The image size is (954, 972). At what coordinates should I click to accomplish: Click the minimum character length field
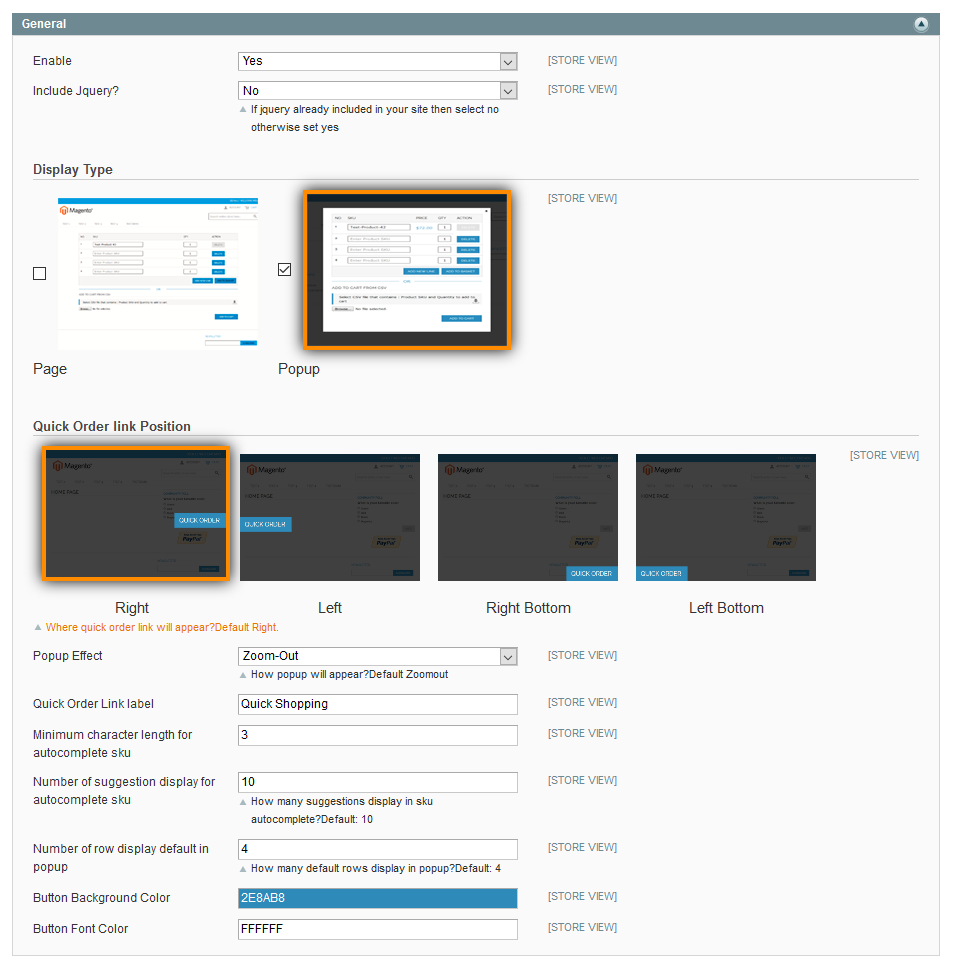pos(378,735)
